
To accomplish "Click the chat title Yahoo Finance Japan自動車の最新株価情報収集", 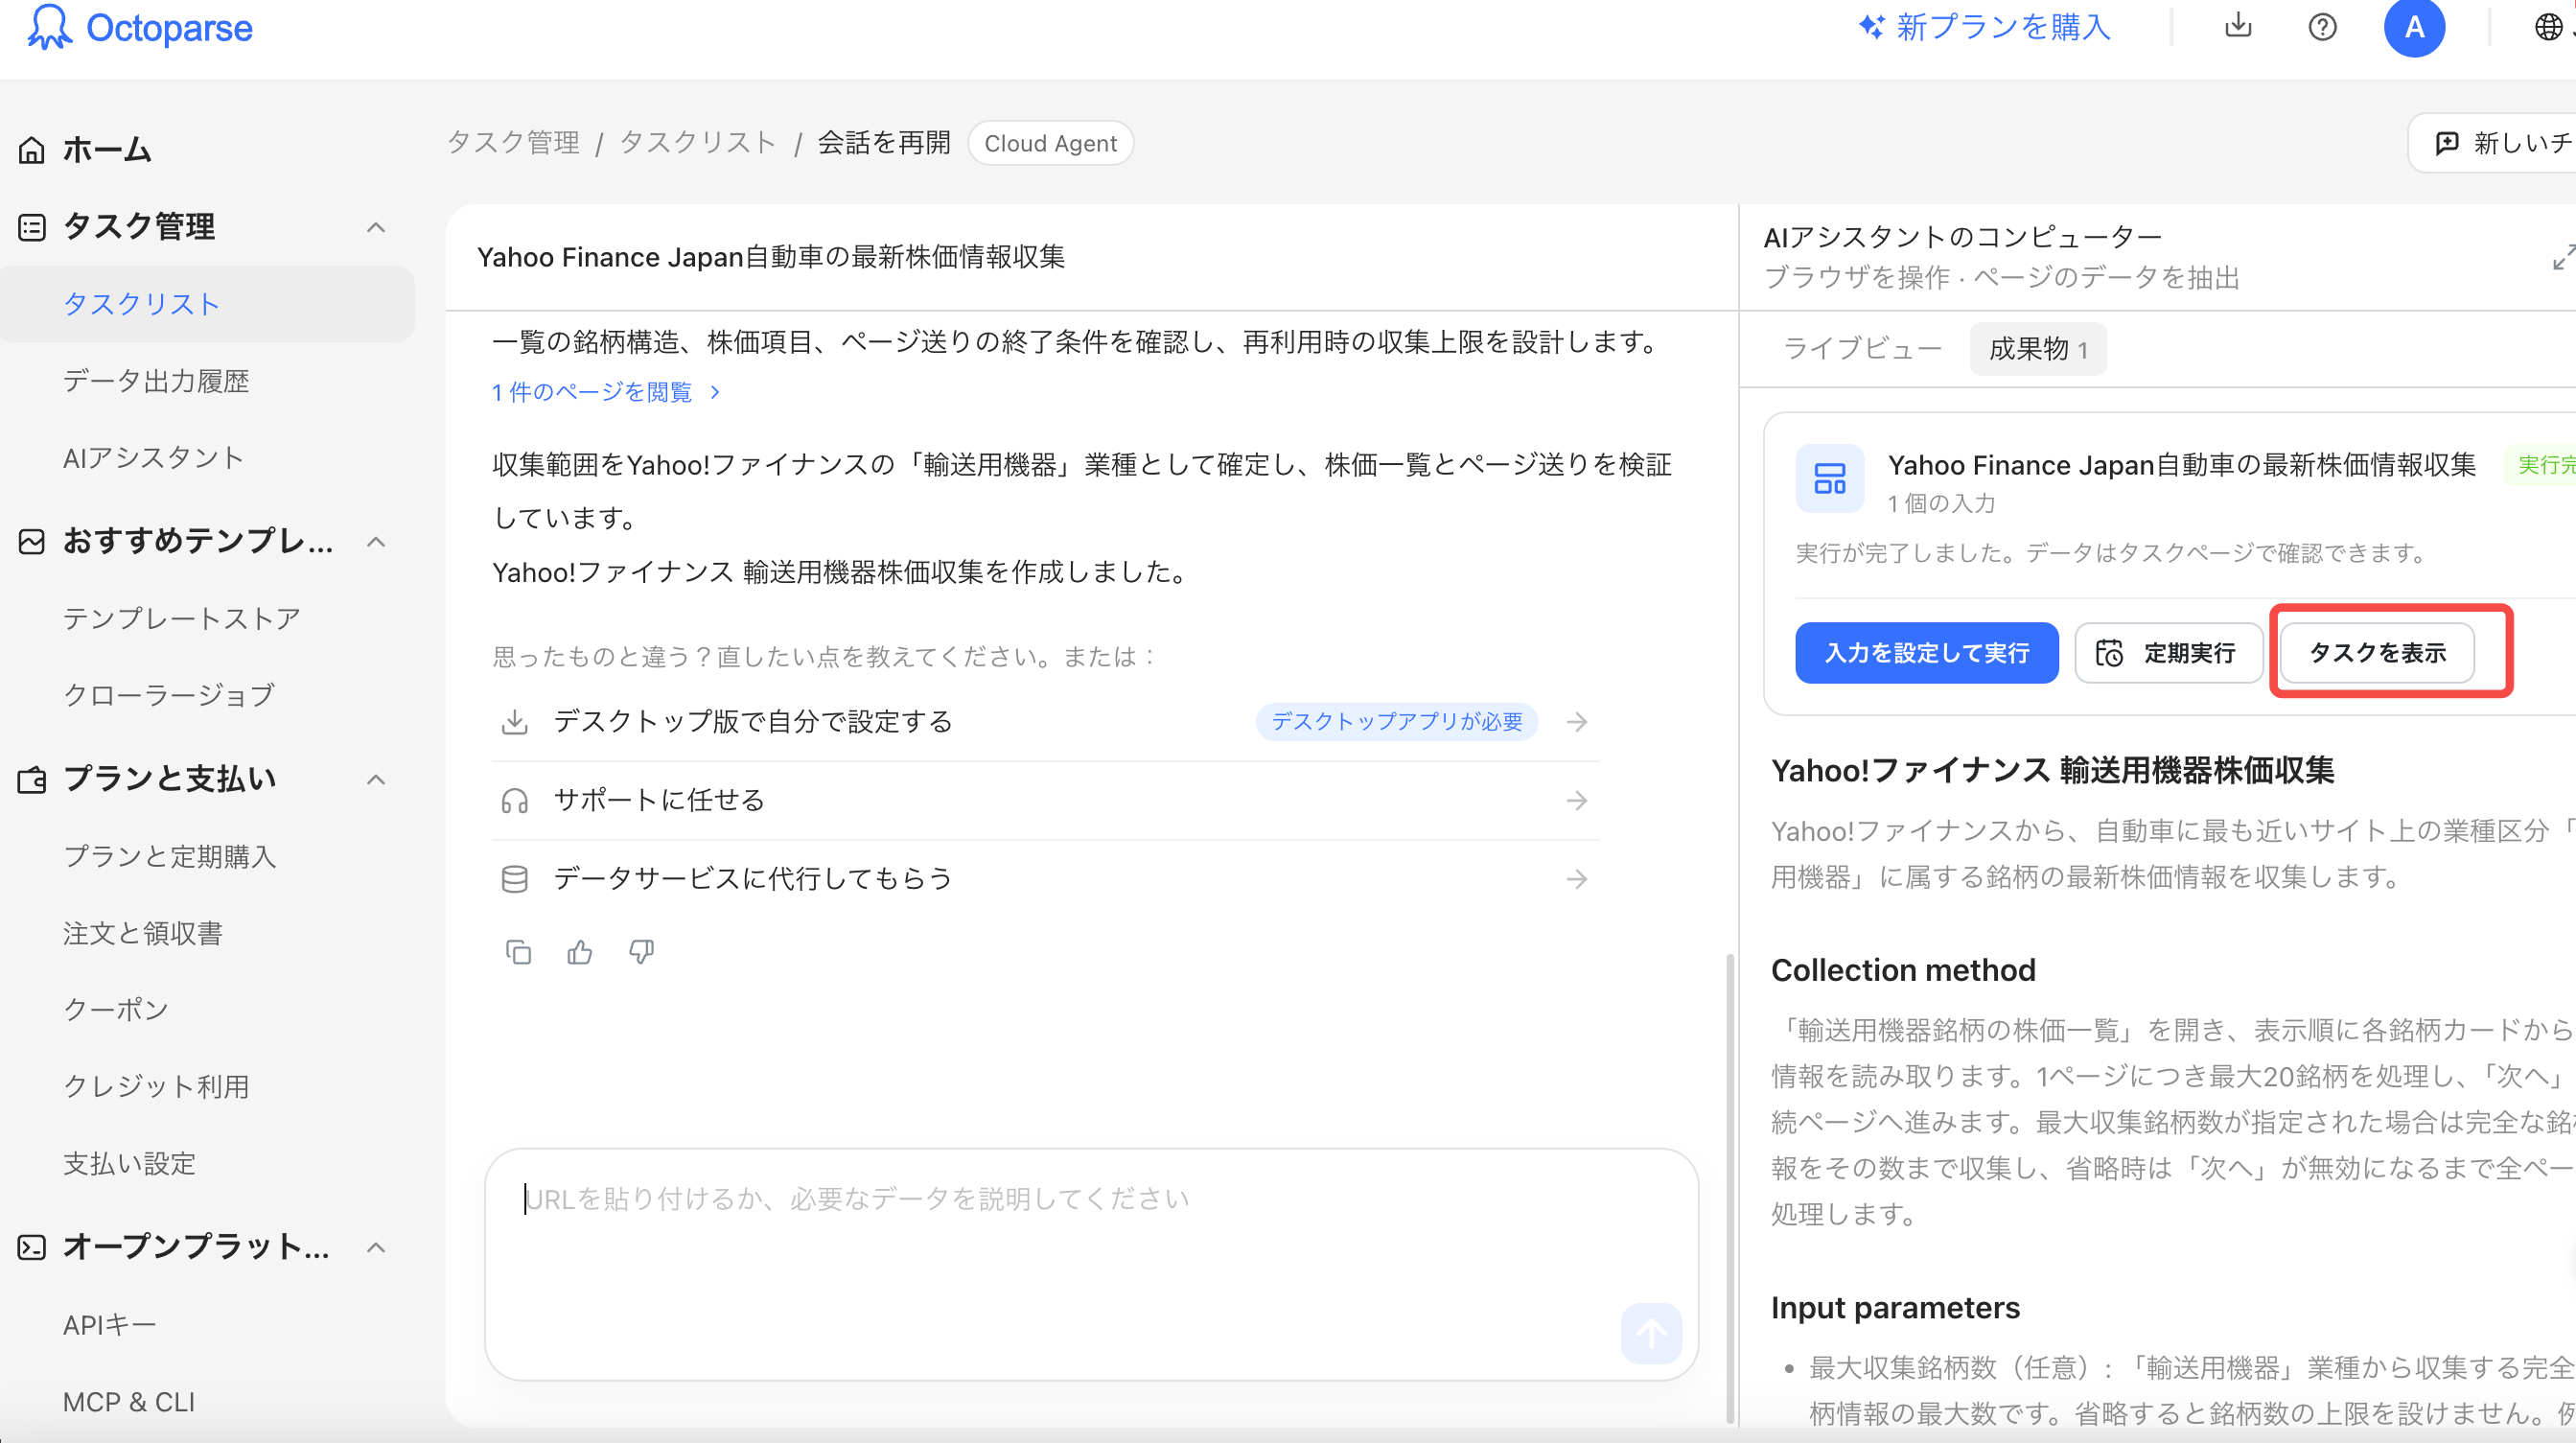I will pyautogui.click(x=770, y=257).
